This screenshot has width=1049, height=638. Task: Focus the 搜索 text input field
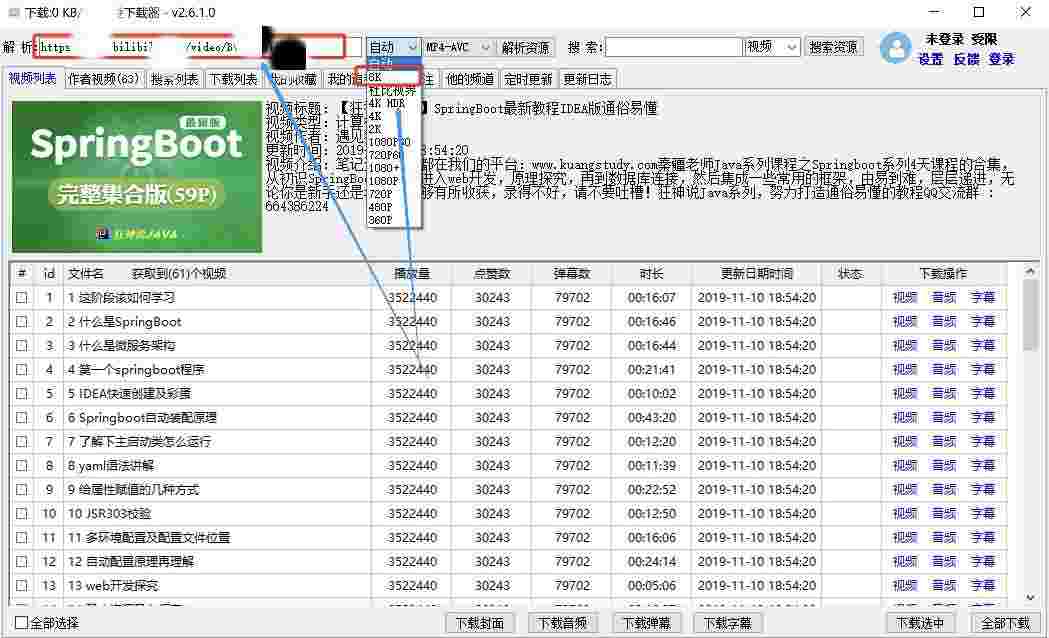click(673, 47)
